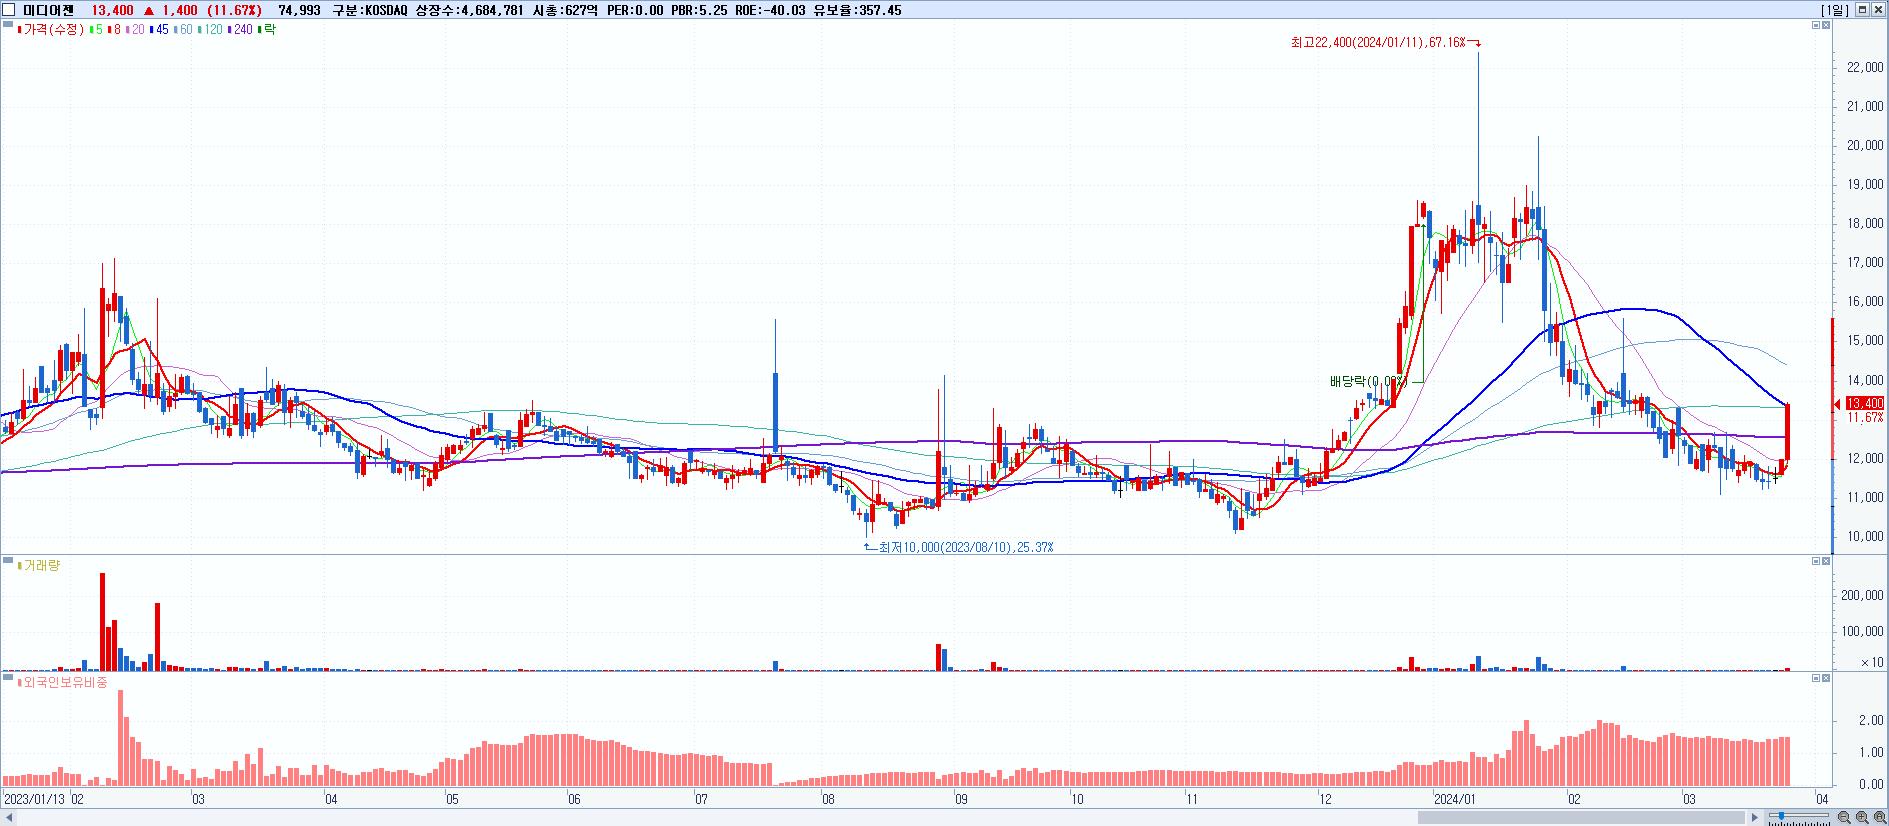This screenshot has width=1889, height=826.
Task: Tick the checkbox before 미디어젠
Action: click(10, 9)
